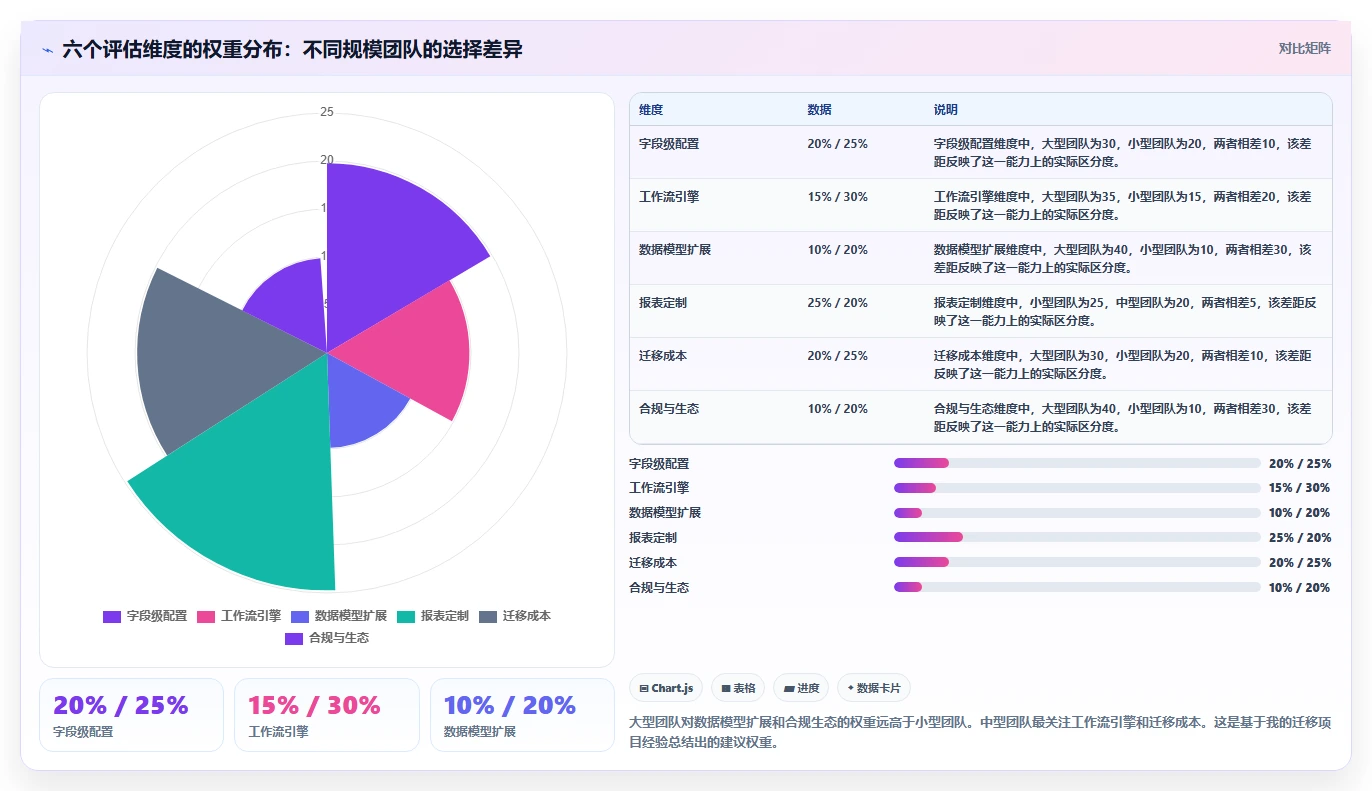Toggle 合规与生态 legend swatch
Screen dimensions: 1372x791
click(x=294, y=638)
